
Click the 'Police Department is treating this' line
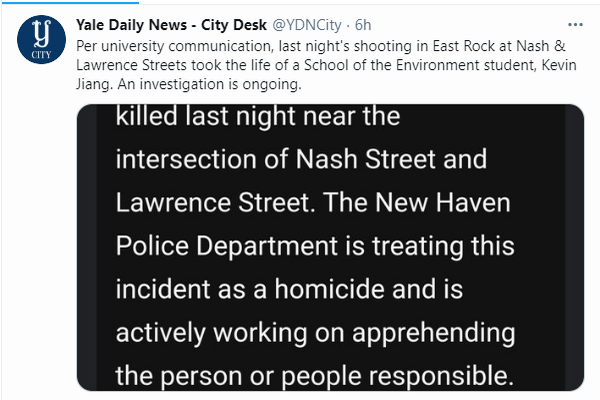316,247
